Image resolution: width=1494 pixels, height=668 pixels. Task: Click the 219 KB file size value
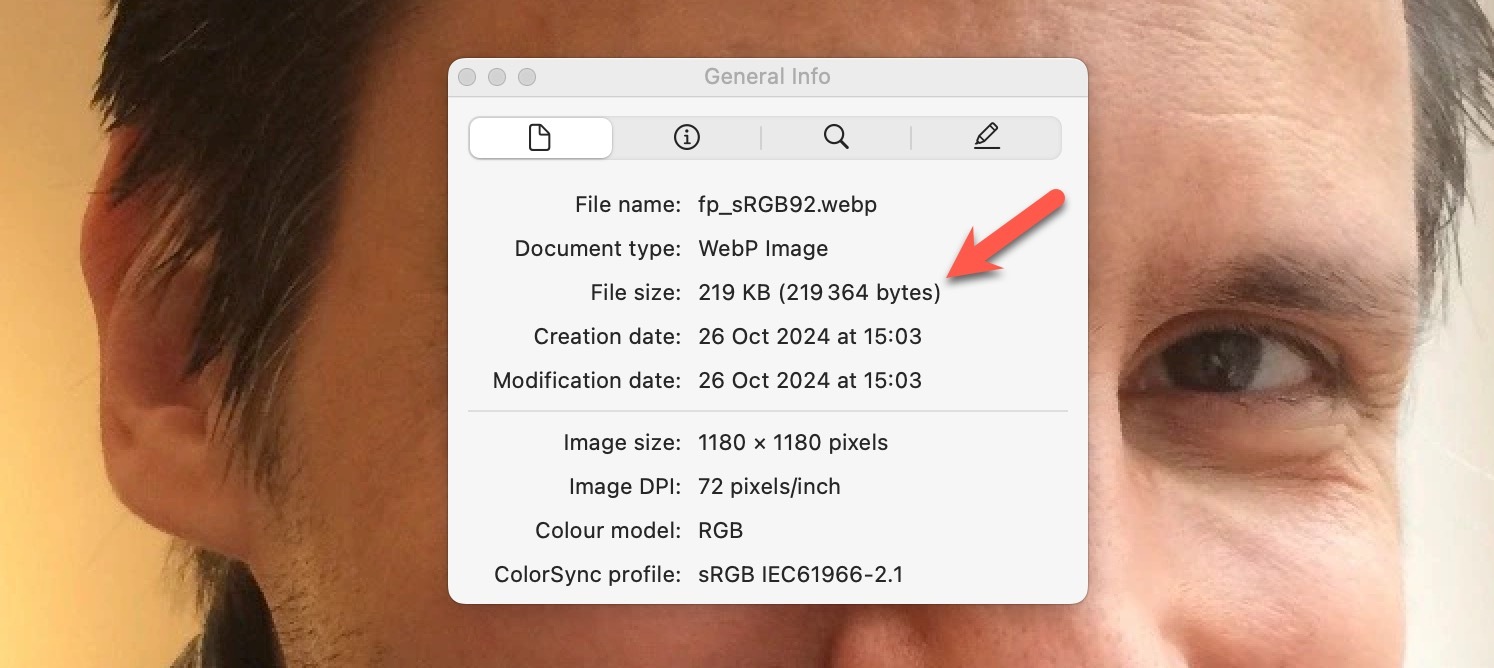pyautogui.click(x=819, y=293)
